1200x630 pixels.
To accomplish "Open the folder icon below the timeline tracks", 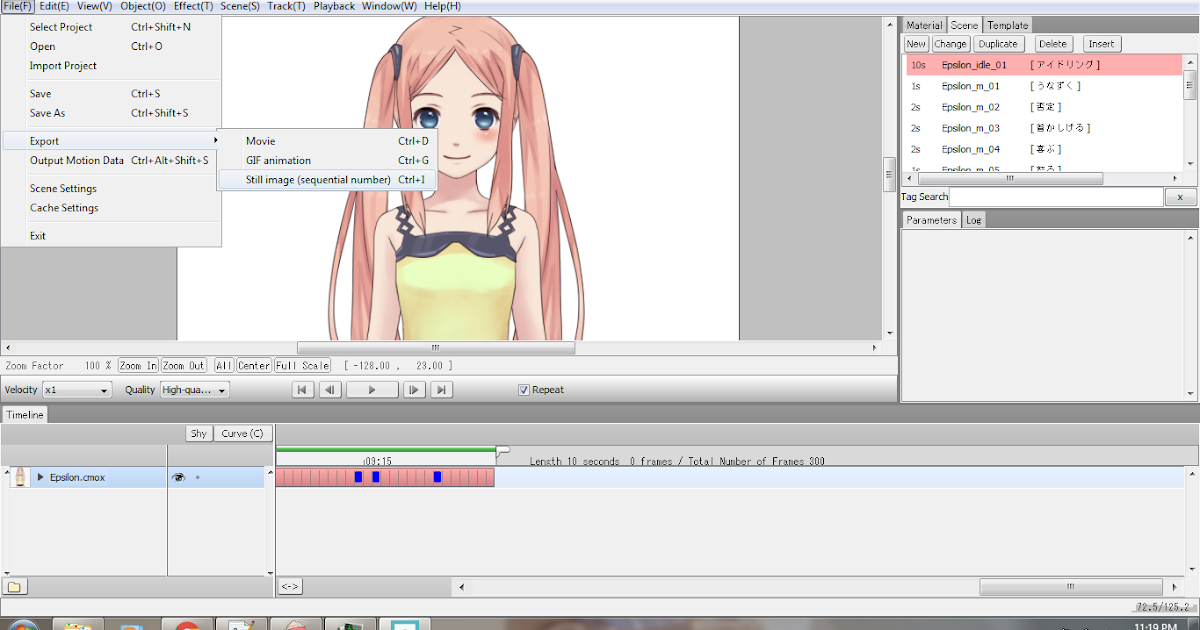I will pyautogui.click(x=15, y=587).
